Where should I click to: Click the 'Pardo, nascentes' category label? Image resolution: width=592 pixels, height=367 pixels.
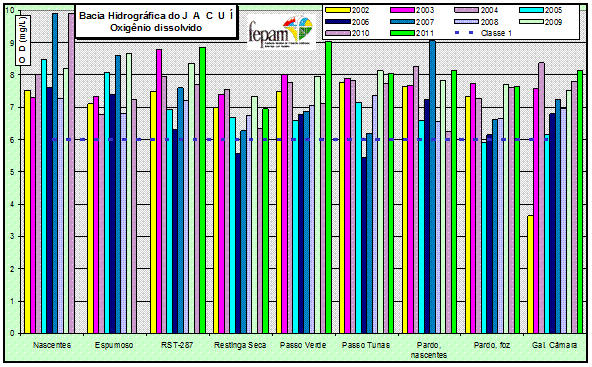point(429,350)
